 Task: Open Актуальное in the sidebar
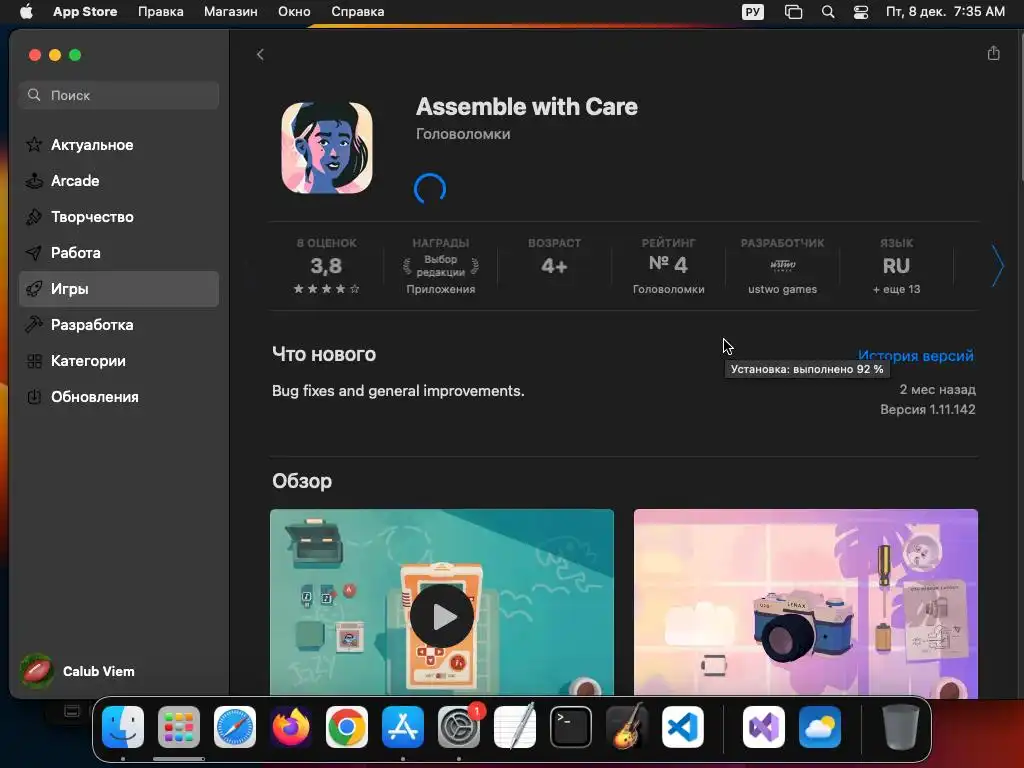pyautogui.click(x=119, y=145)
